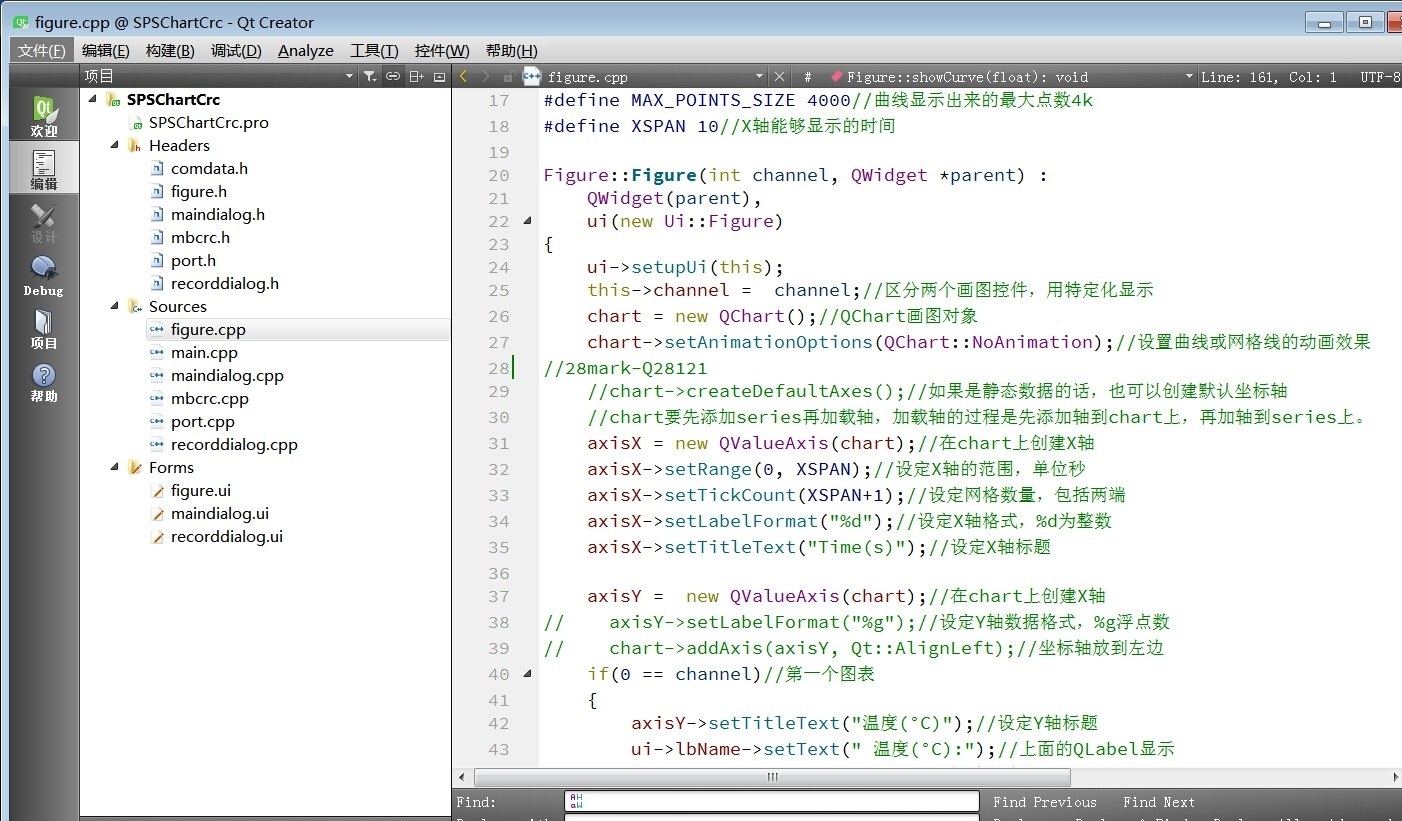Click inside the Find input field
The image size is (1402, 821).
[772, 802]
